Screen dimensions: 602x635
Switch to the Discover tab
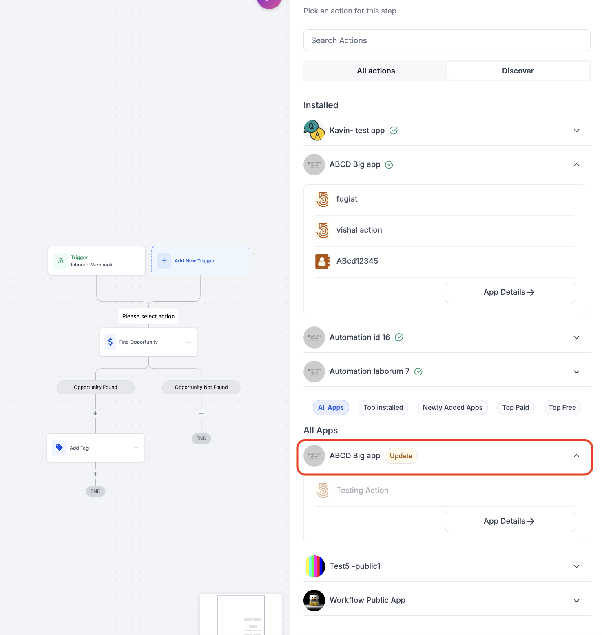tap(518, 70)
